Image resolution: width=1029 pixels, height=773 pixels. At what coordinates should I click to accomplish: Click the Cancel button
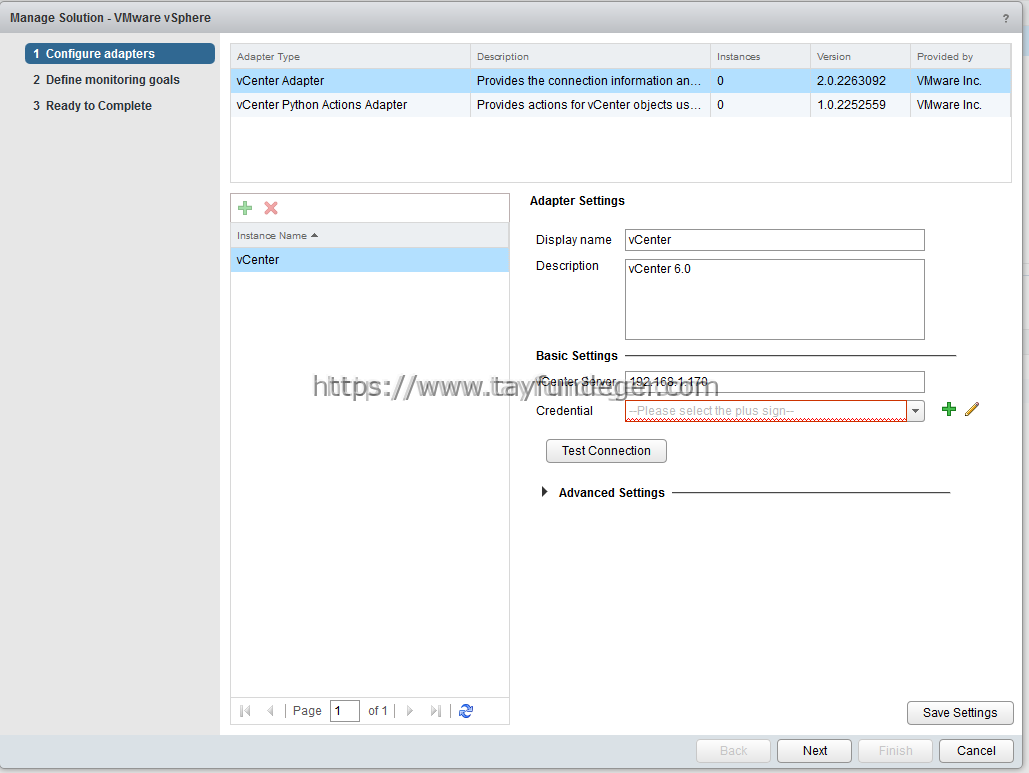click(976, 751)
